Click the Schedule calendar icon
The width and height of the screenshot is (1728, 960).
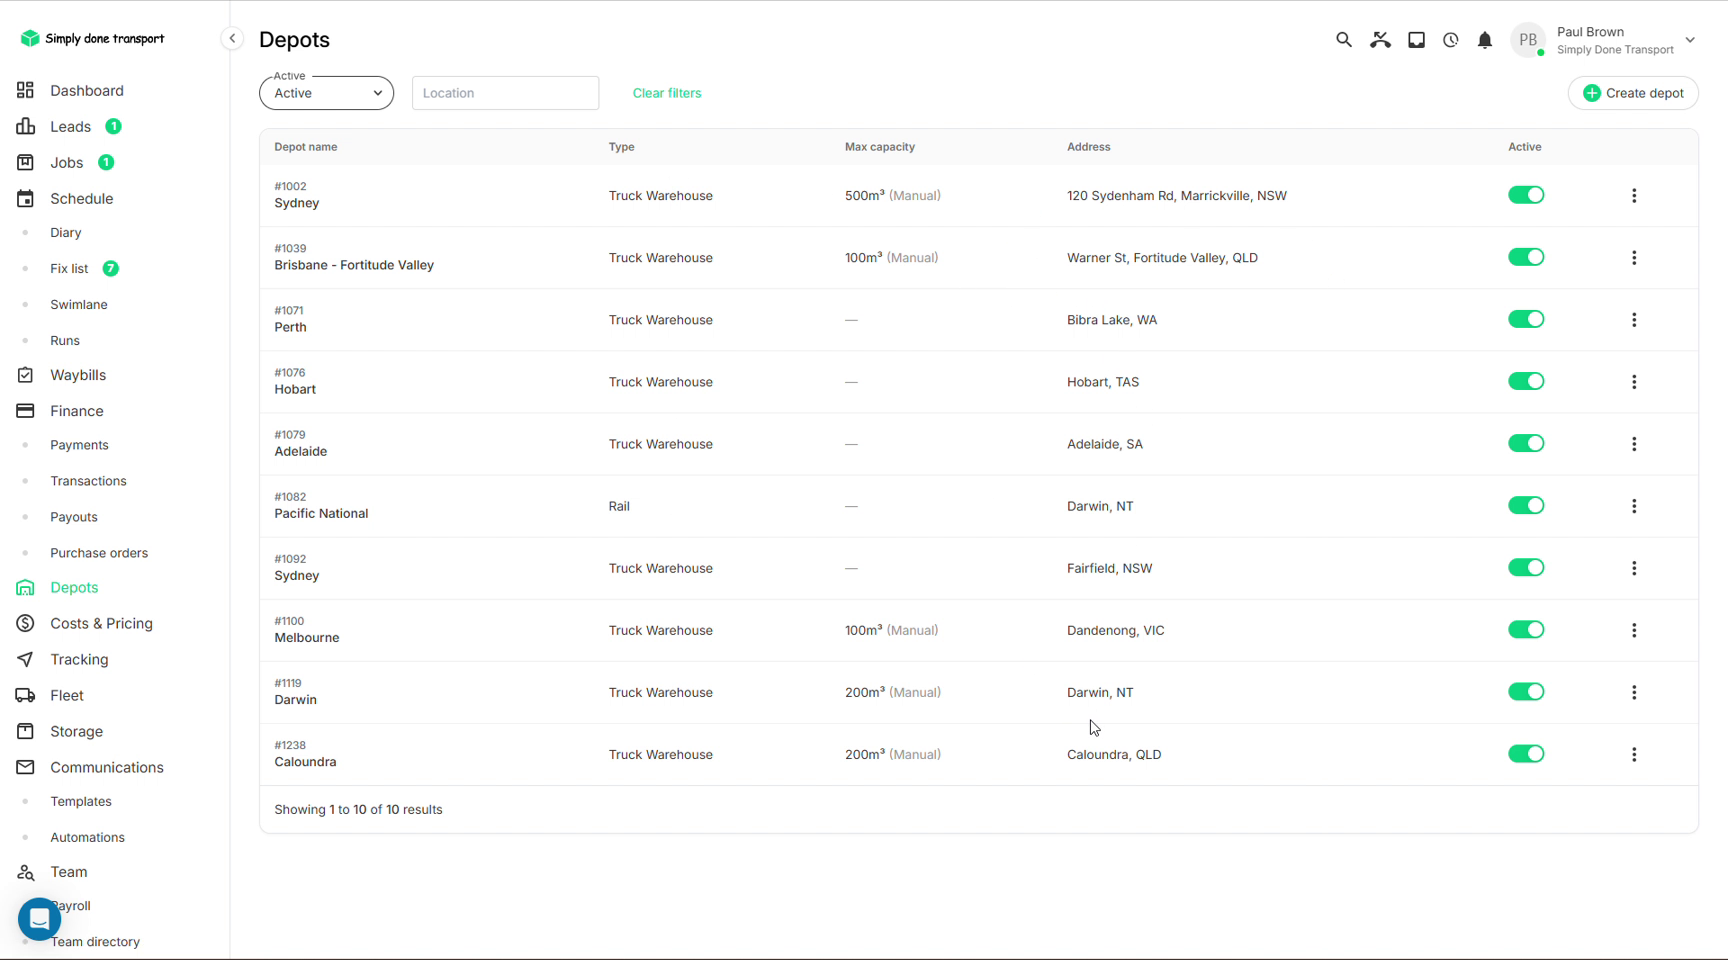(25, 198)
